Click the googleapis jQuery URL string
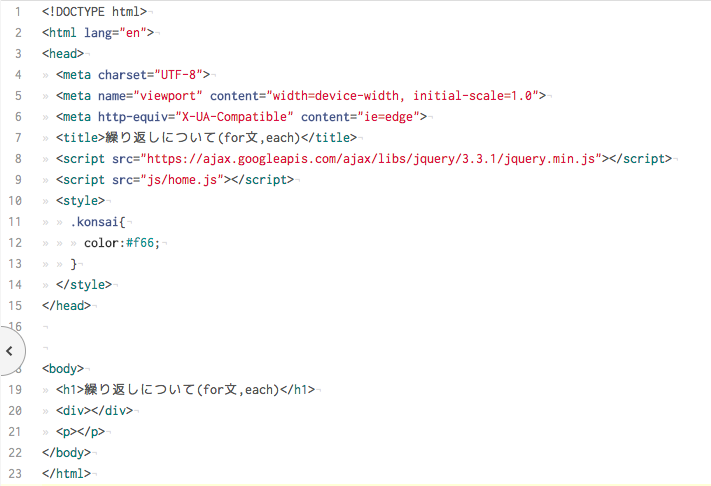The height and width of the screenshot is (486, 711). pyautogui.click(x=371, y=159)
